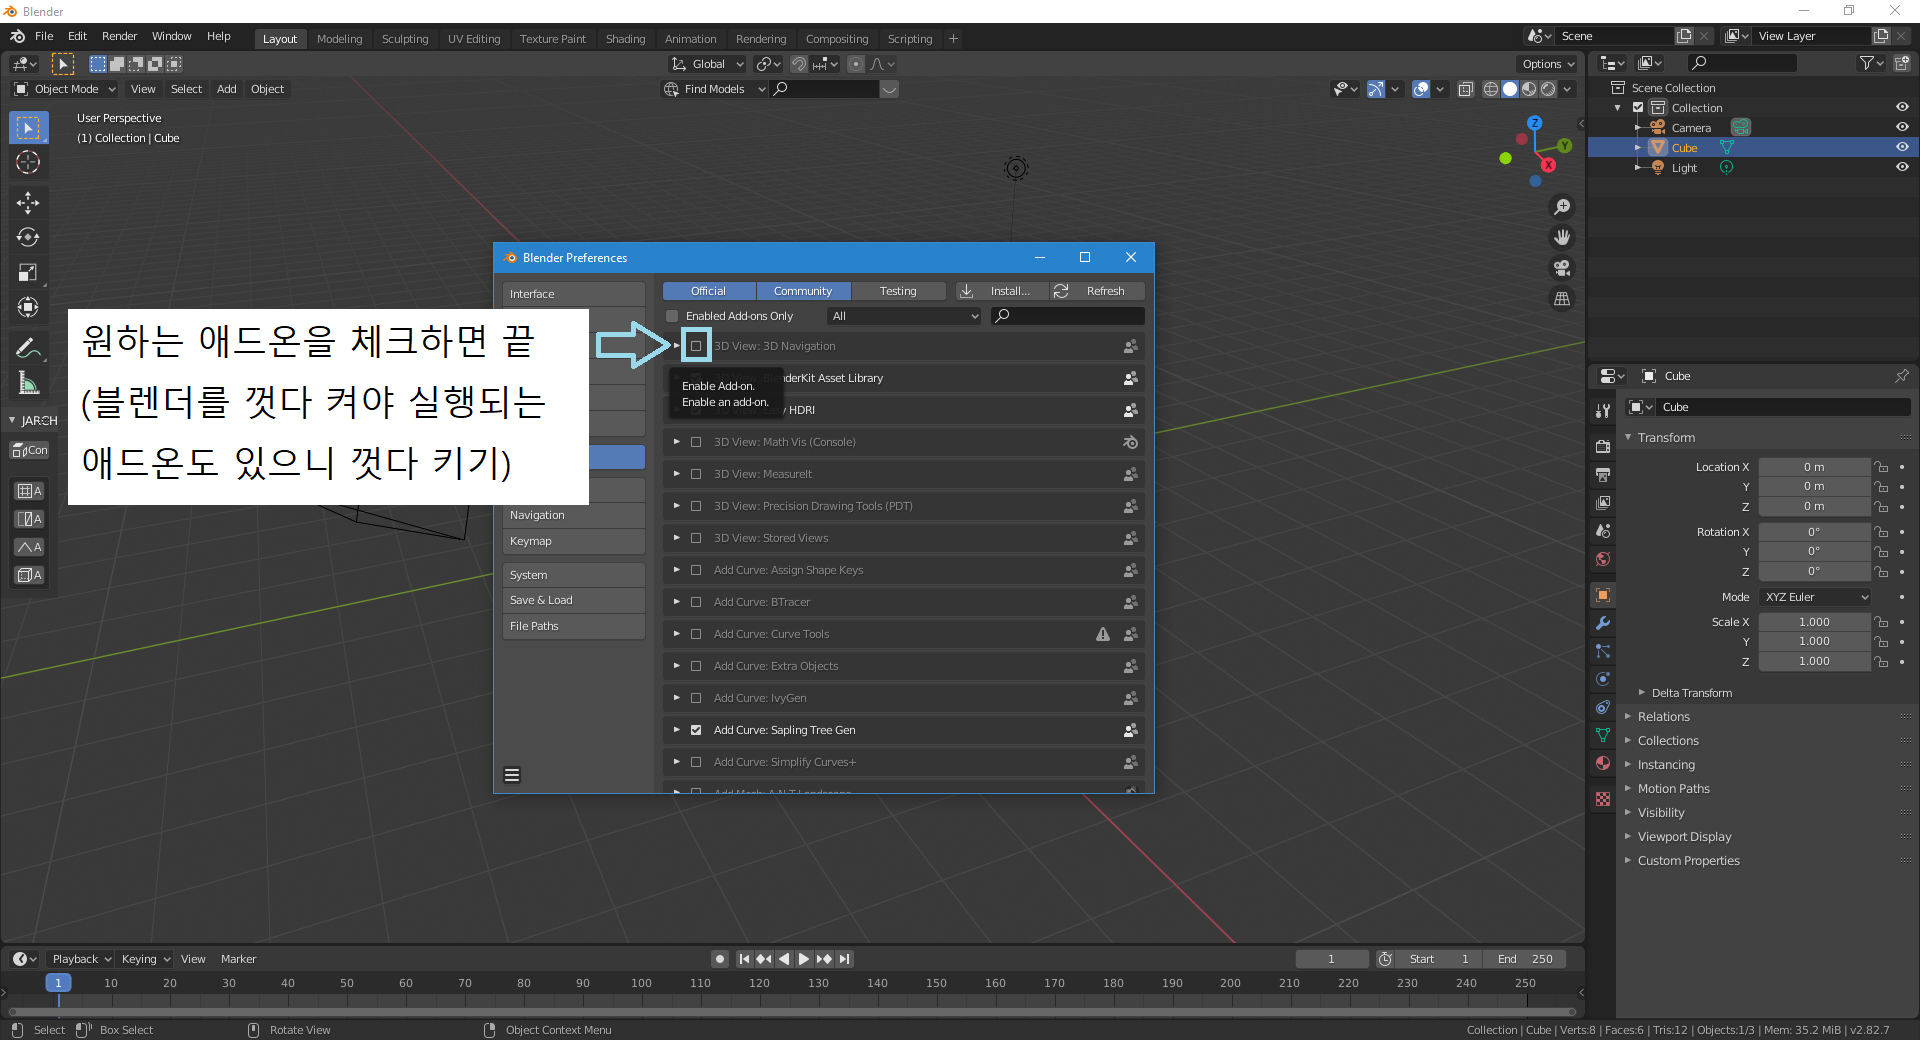This screenshot has height=1040, width=1920.
Task: Toggle Testing add-ons filter
Action: click(898, 291)
